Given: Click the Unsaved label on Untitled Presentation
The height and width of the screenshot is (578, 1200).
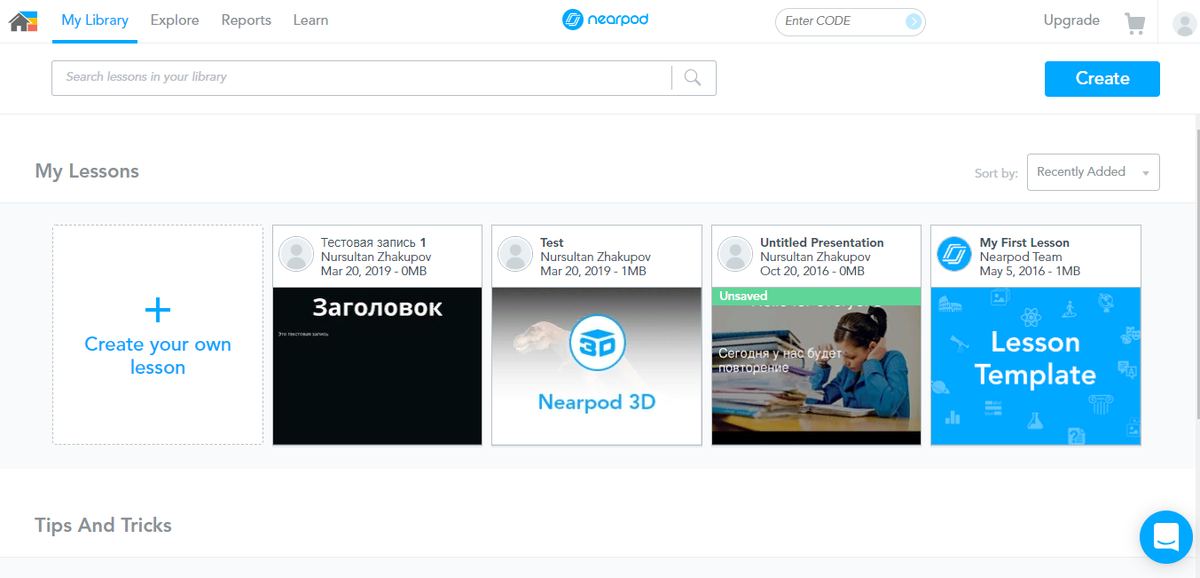Looking at the screenshot, I should click(743, 296).
